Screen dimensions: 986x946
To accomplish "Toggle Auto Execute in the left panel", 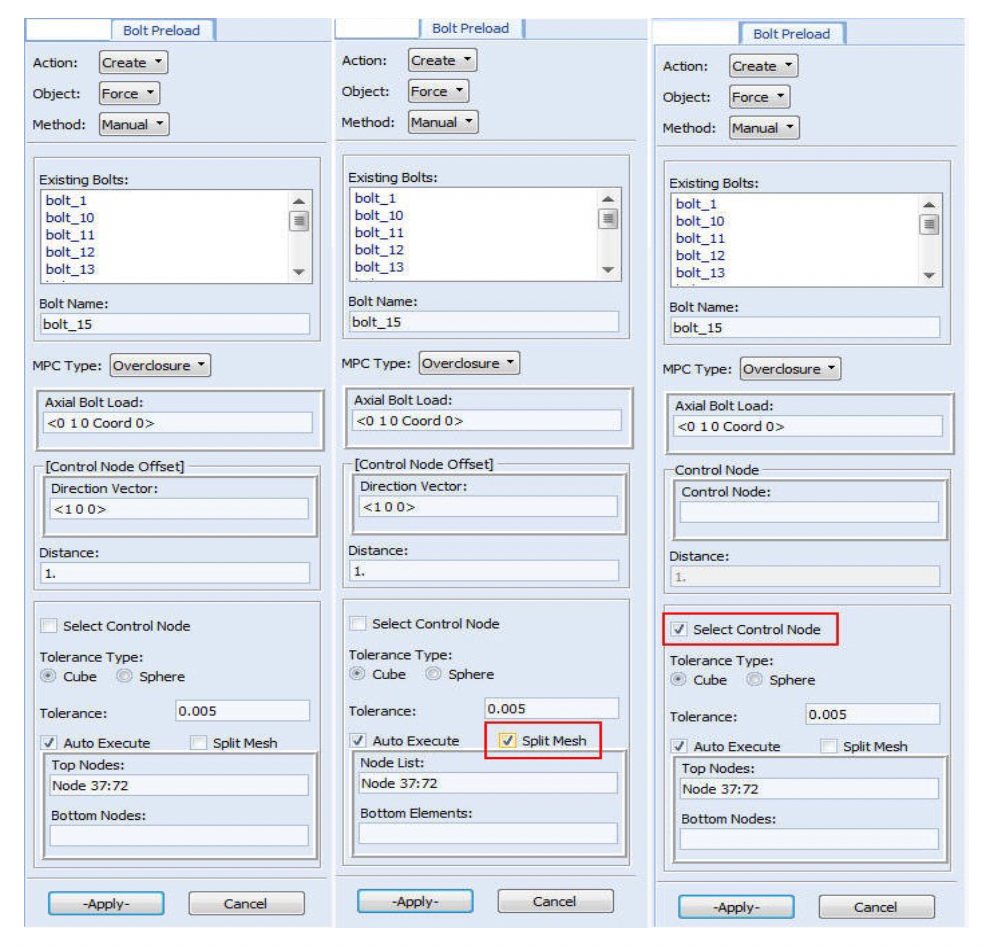I will 49,743.
